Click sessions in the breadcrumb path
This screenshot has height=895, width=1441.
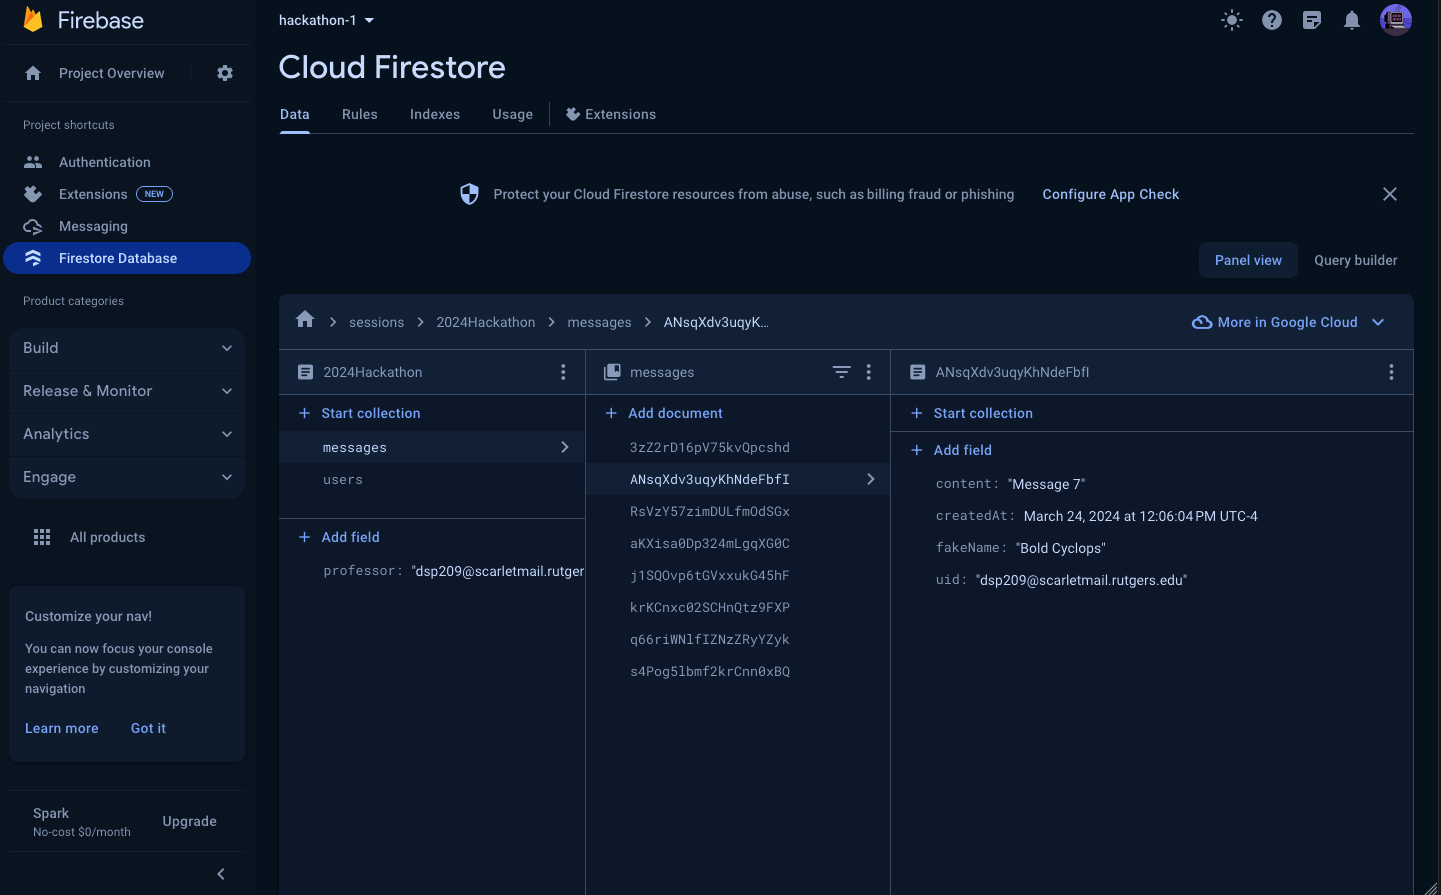pyautogui.click(x=377, y=322)
